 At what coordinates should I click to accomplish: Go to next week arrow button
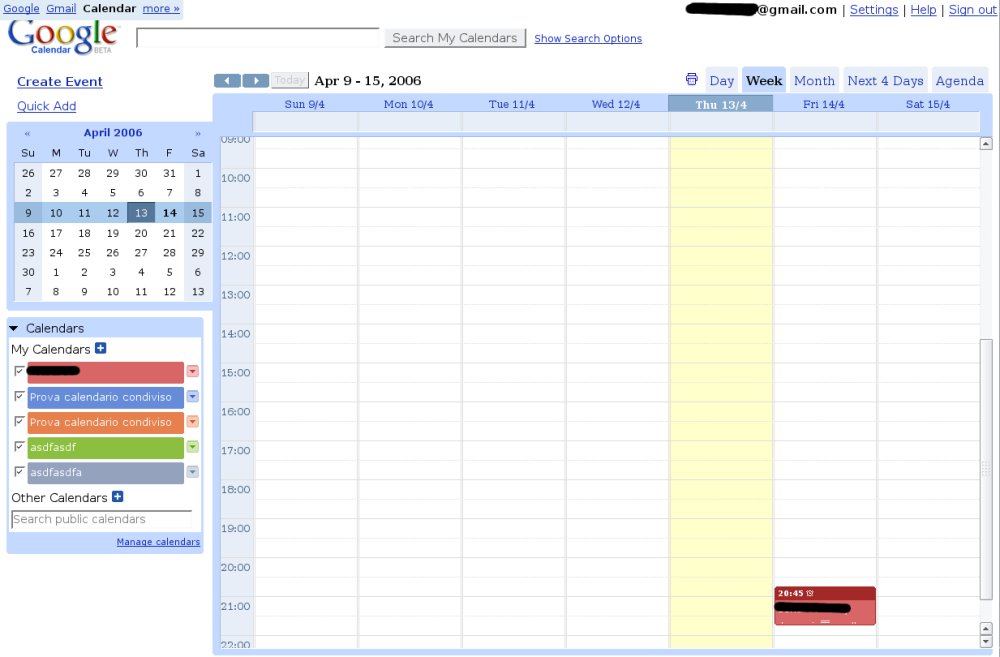256,81
